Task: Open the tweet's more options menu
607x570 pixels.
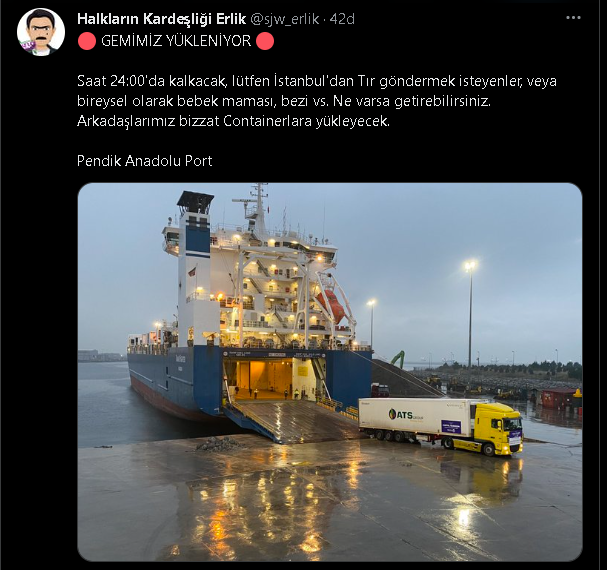Action: point(573,18)
